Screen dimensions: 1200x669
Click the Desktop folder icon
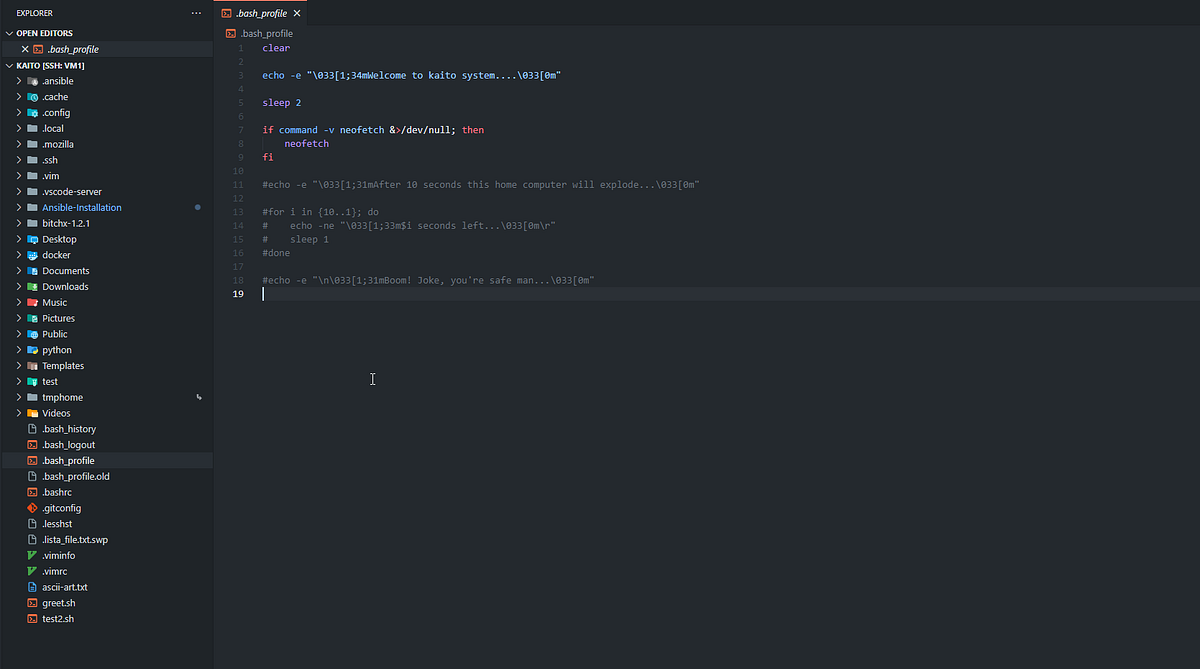coord(32,239)
